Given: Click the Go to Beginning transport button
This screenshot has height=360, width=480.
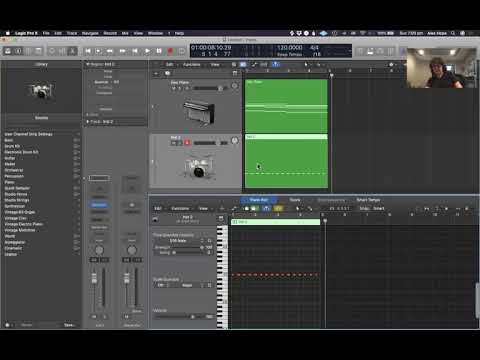Looking at the screenshot, I should point(88,51).
